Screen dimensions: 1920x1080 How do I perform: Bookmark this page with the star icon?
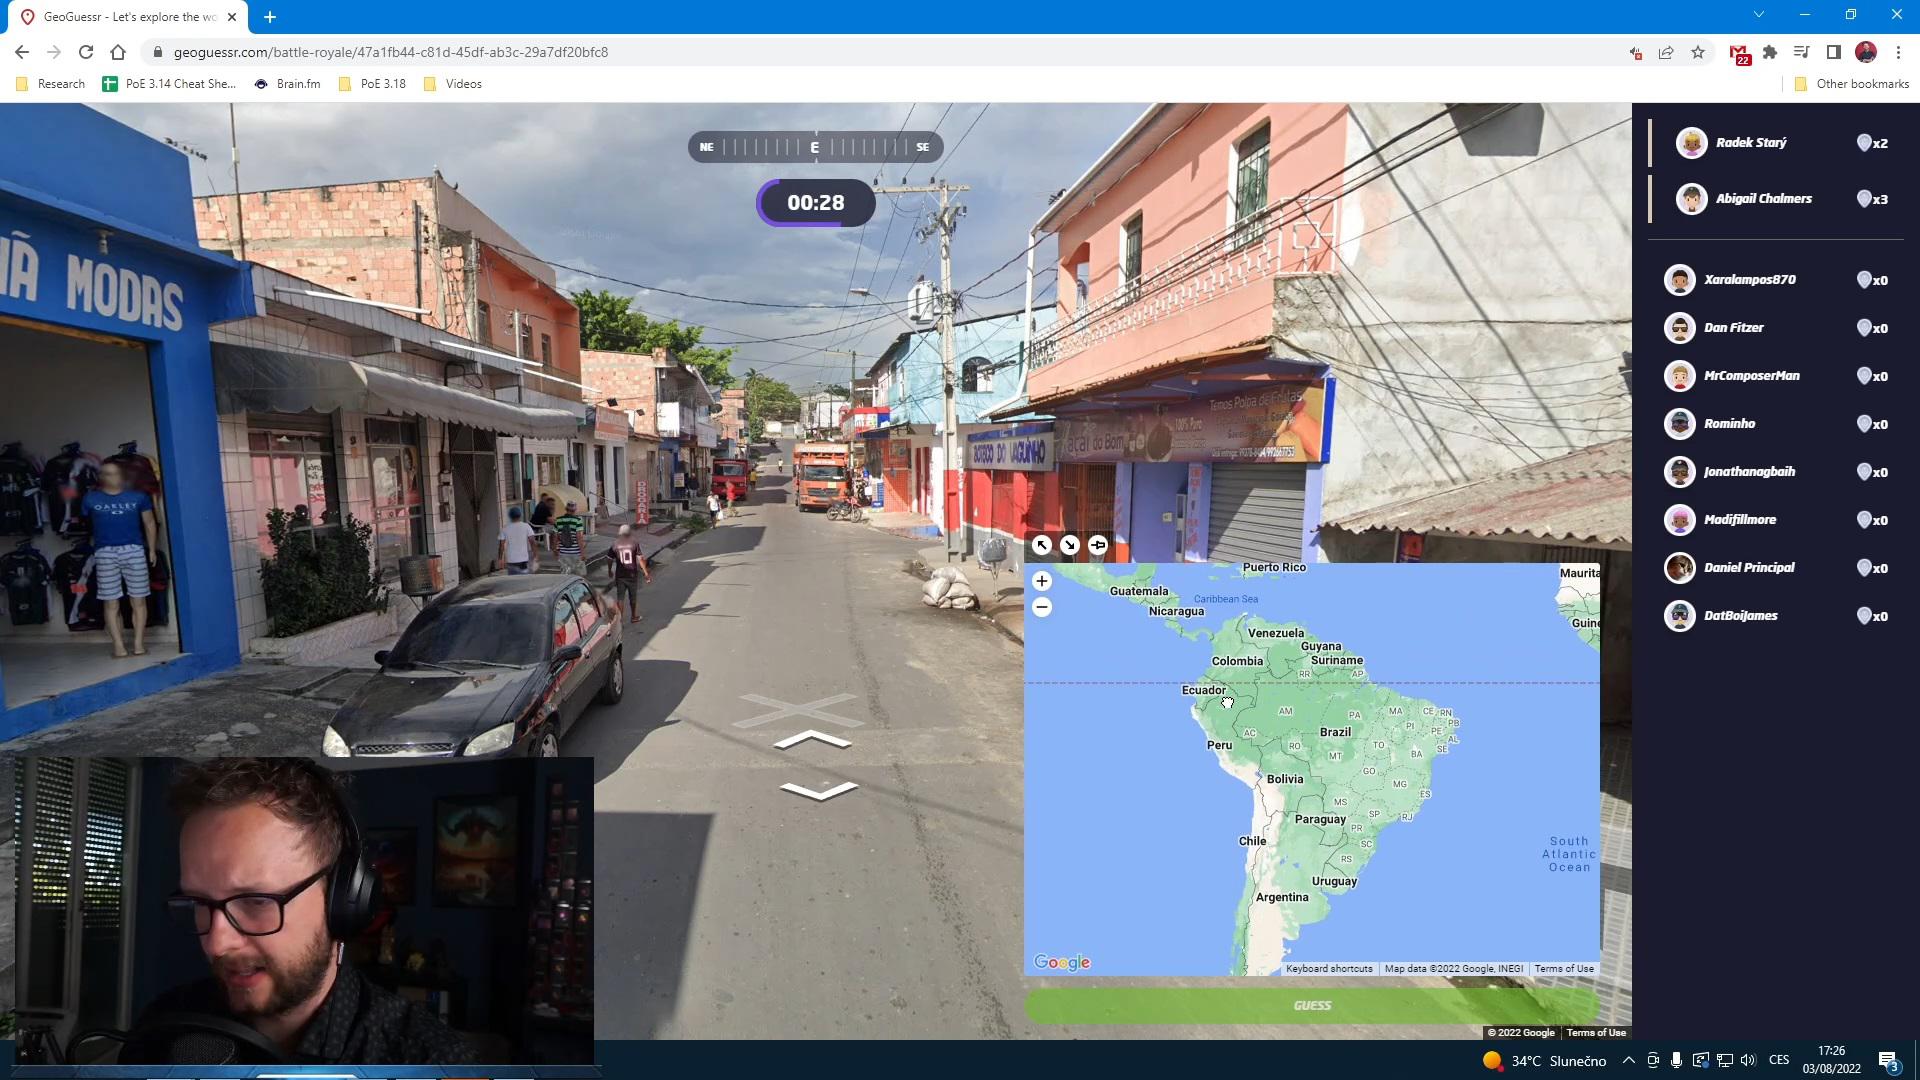pos(1698,52)
